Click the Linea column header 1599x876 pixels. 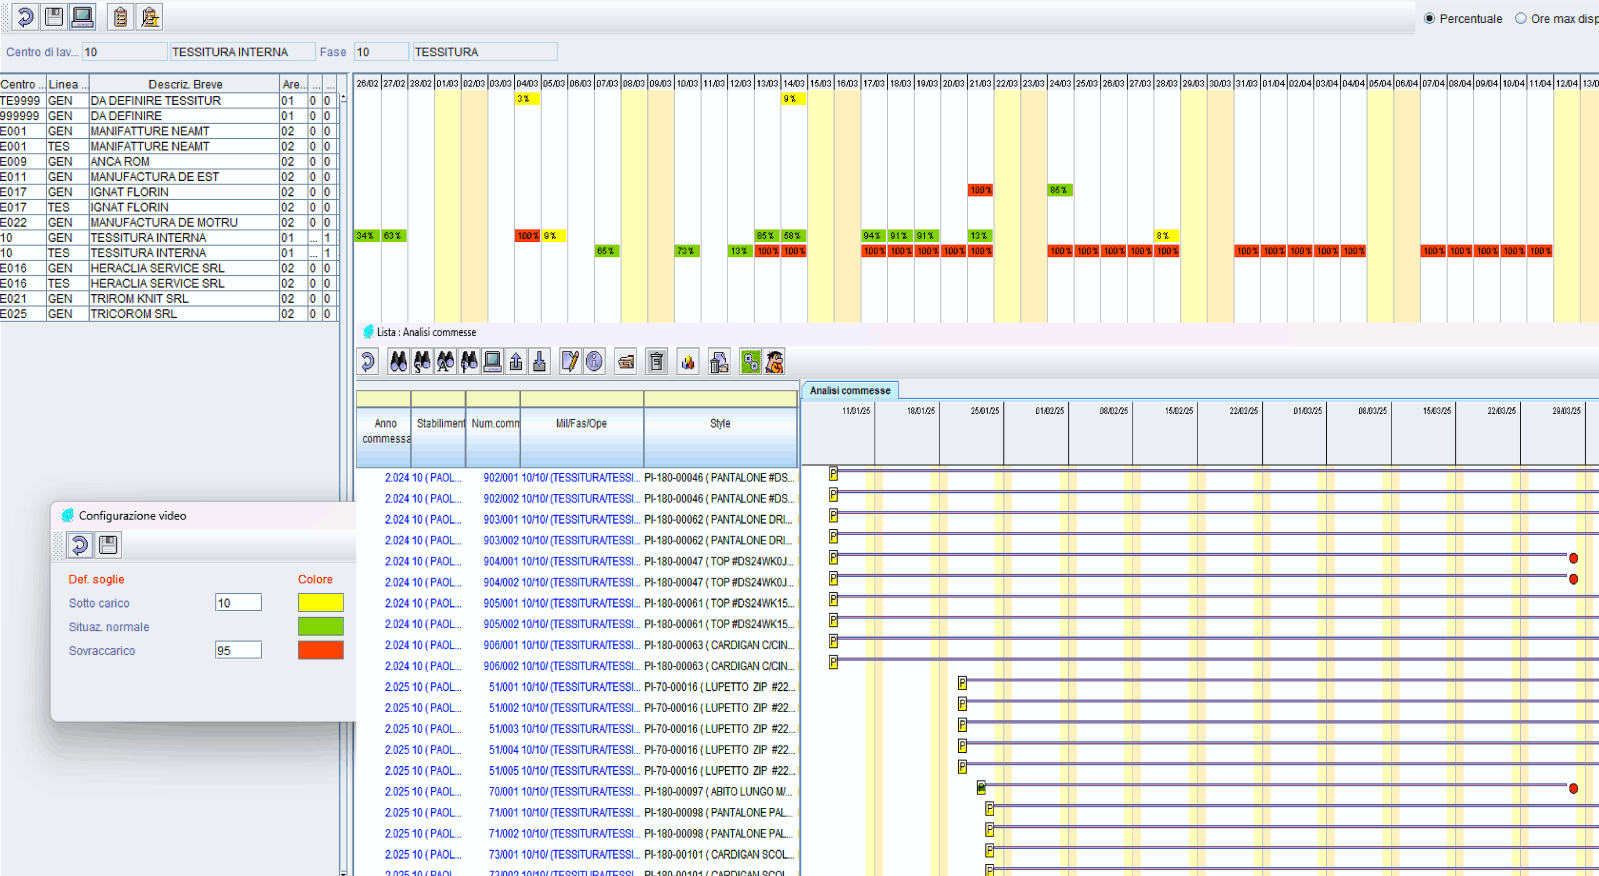(67, 84)
